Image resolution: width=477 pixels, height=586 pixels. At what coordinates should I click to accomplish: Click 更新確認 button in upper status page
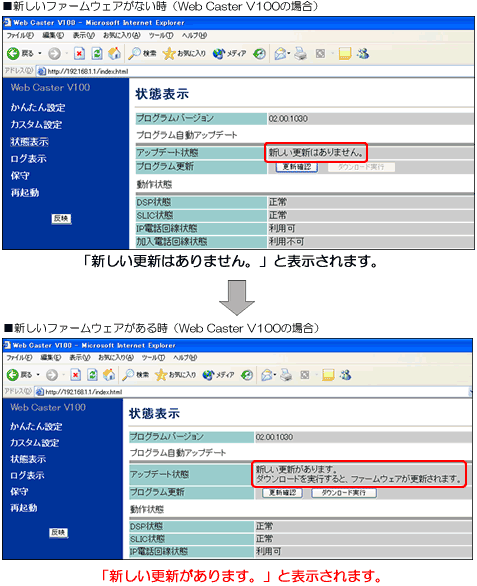(x=297, y=167)
